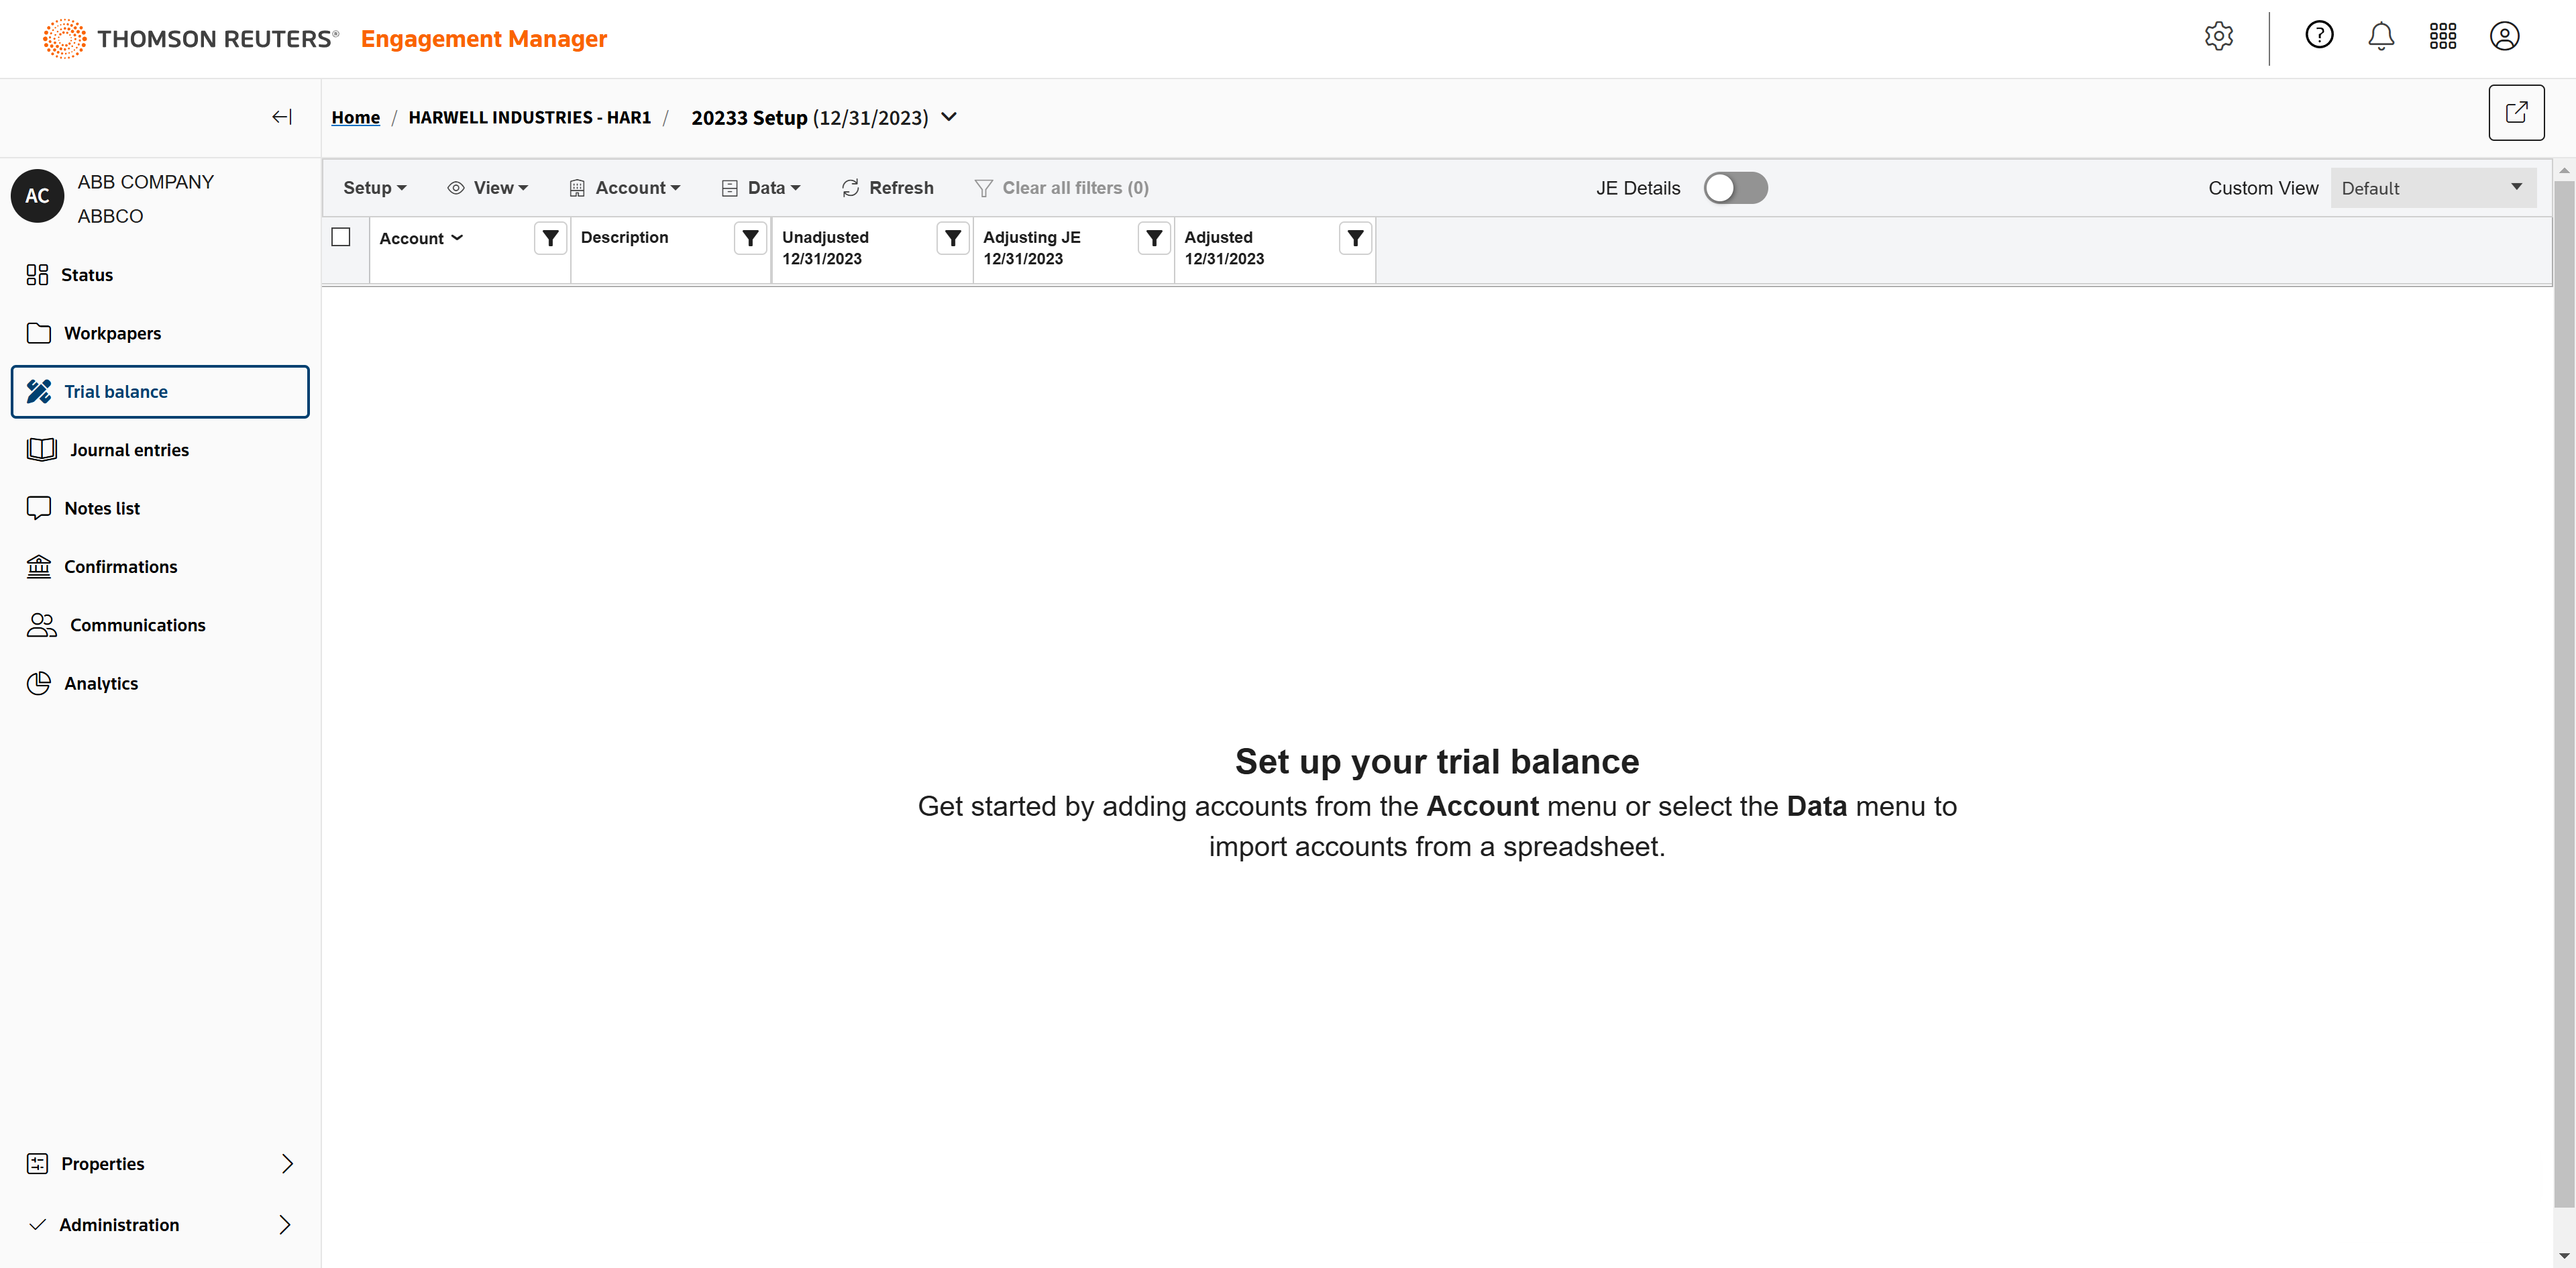2576x1268 pixels.
Task: Collapse the left sidebar arrow
Action: [x=282, y=117]
